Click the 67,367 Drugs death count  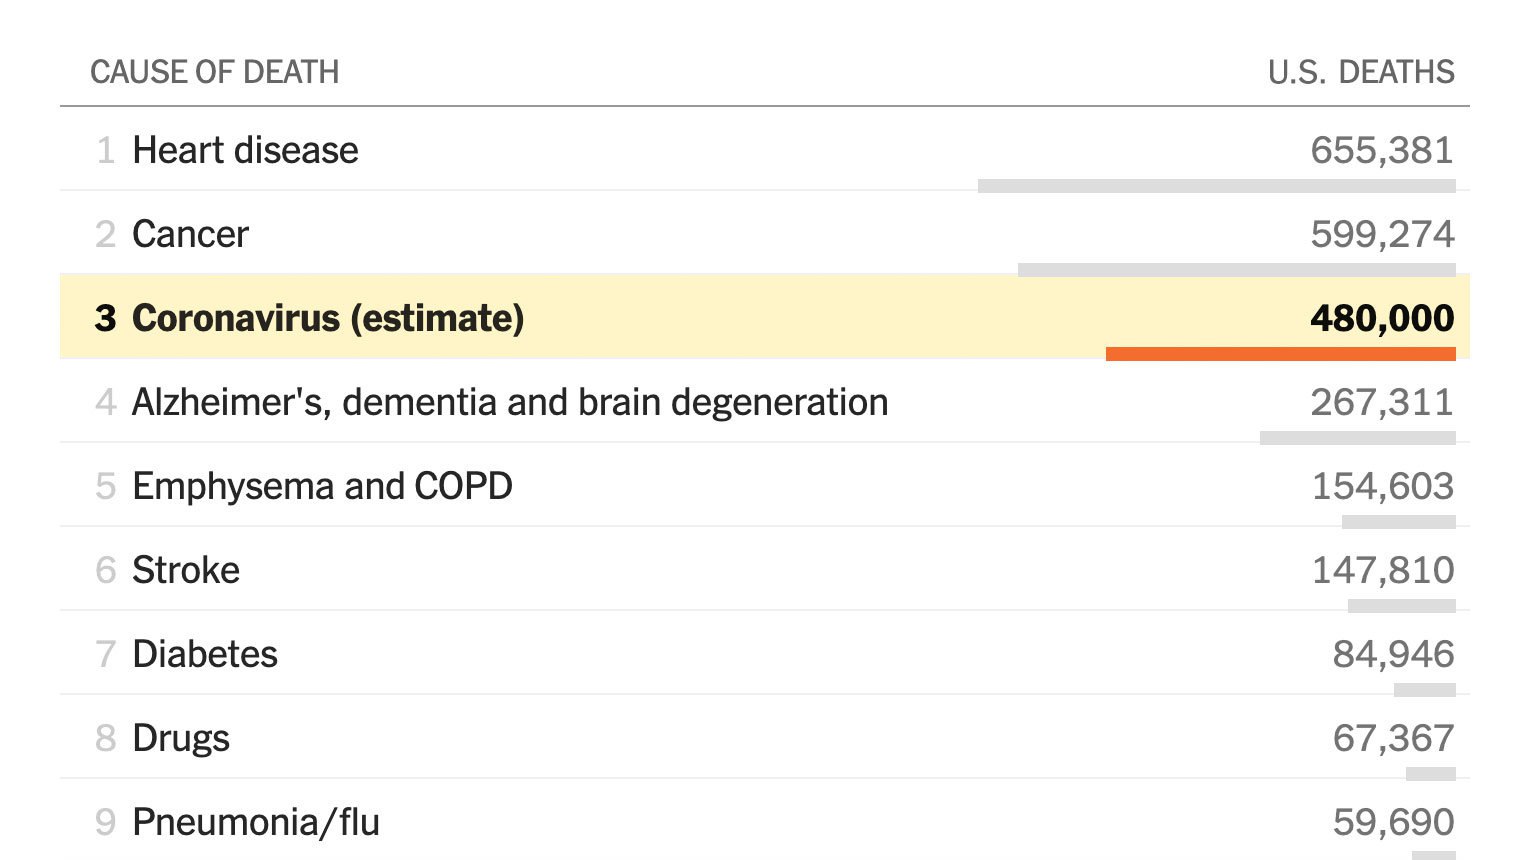tap(1393, 738)
